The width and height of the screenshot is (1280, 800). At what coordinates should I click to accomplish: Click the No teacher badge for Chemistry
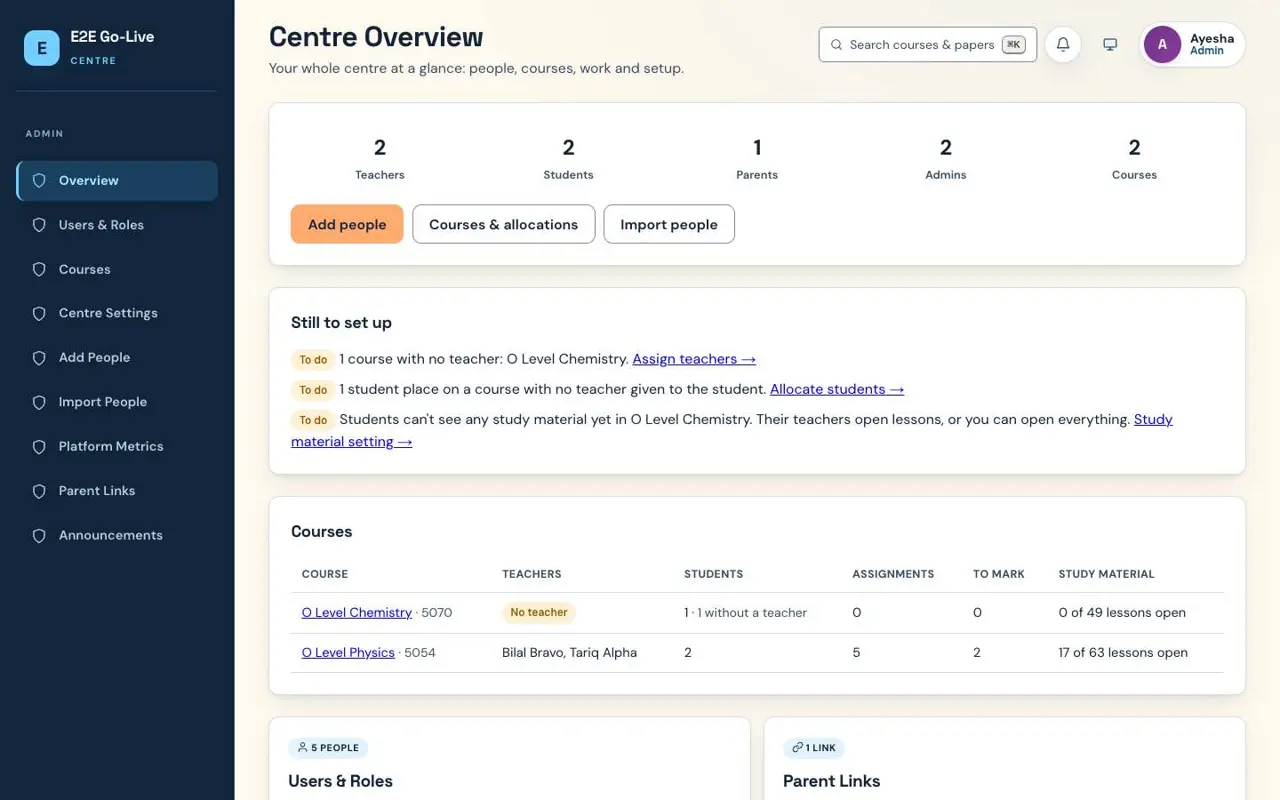[x=539, y=613]
